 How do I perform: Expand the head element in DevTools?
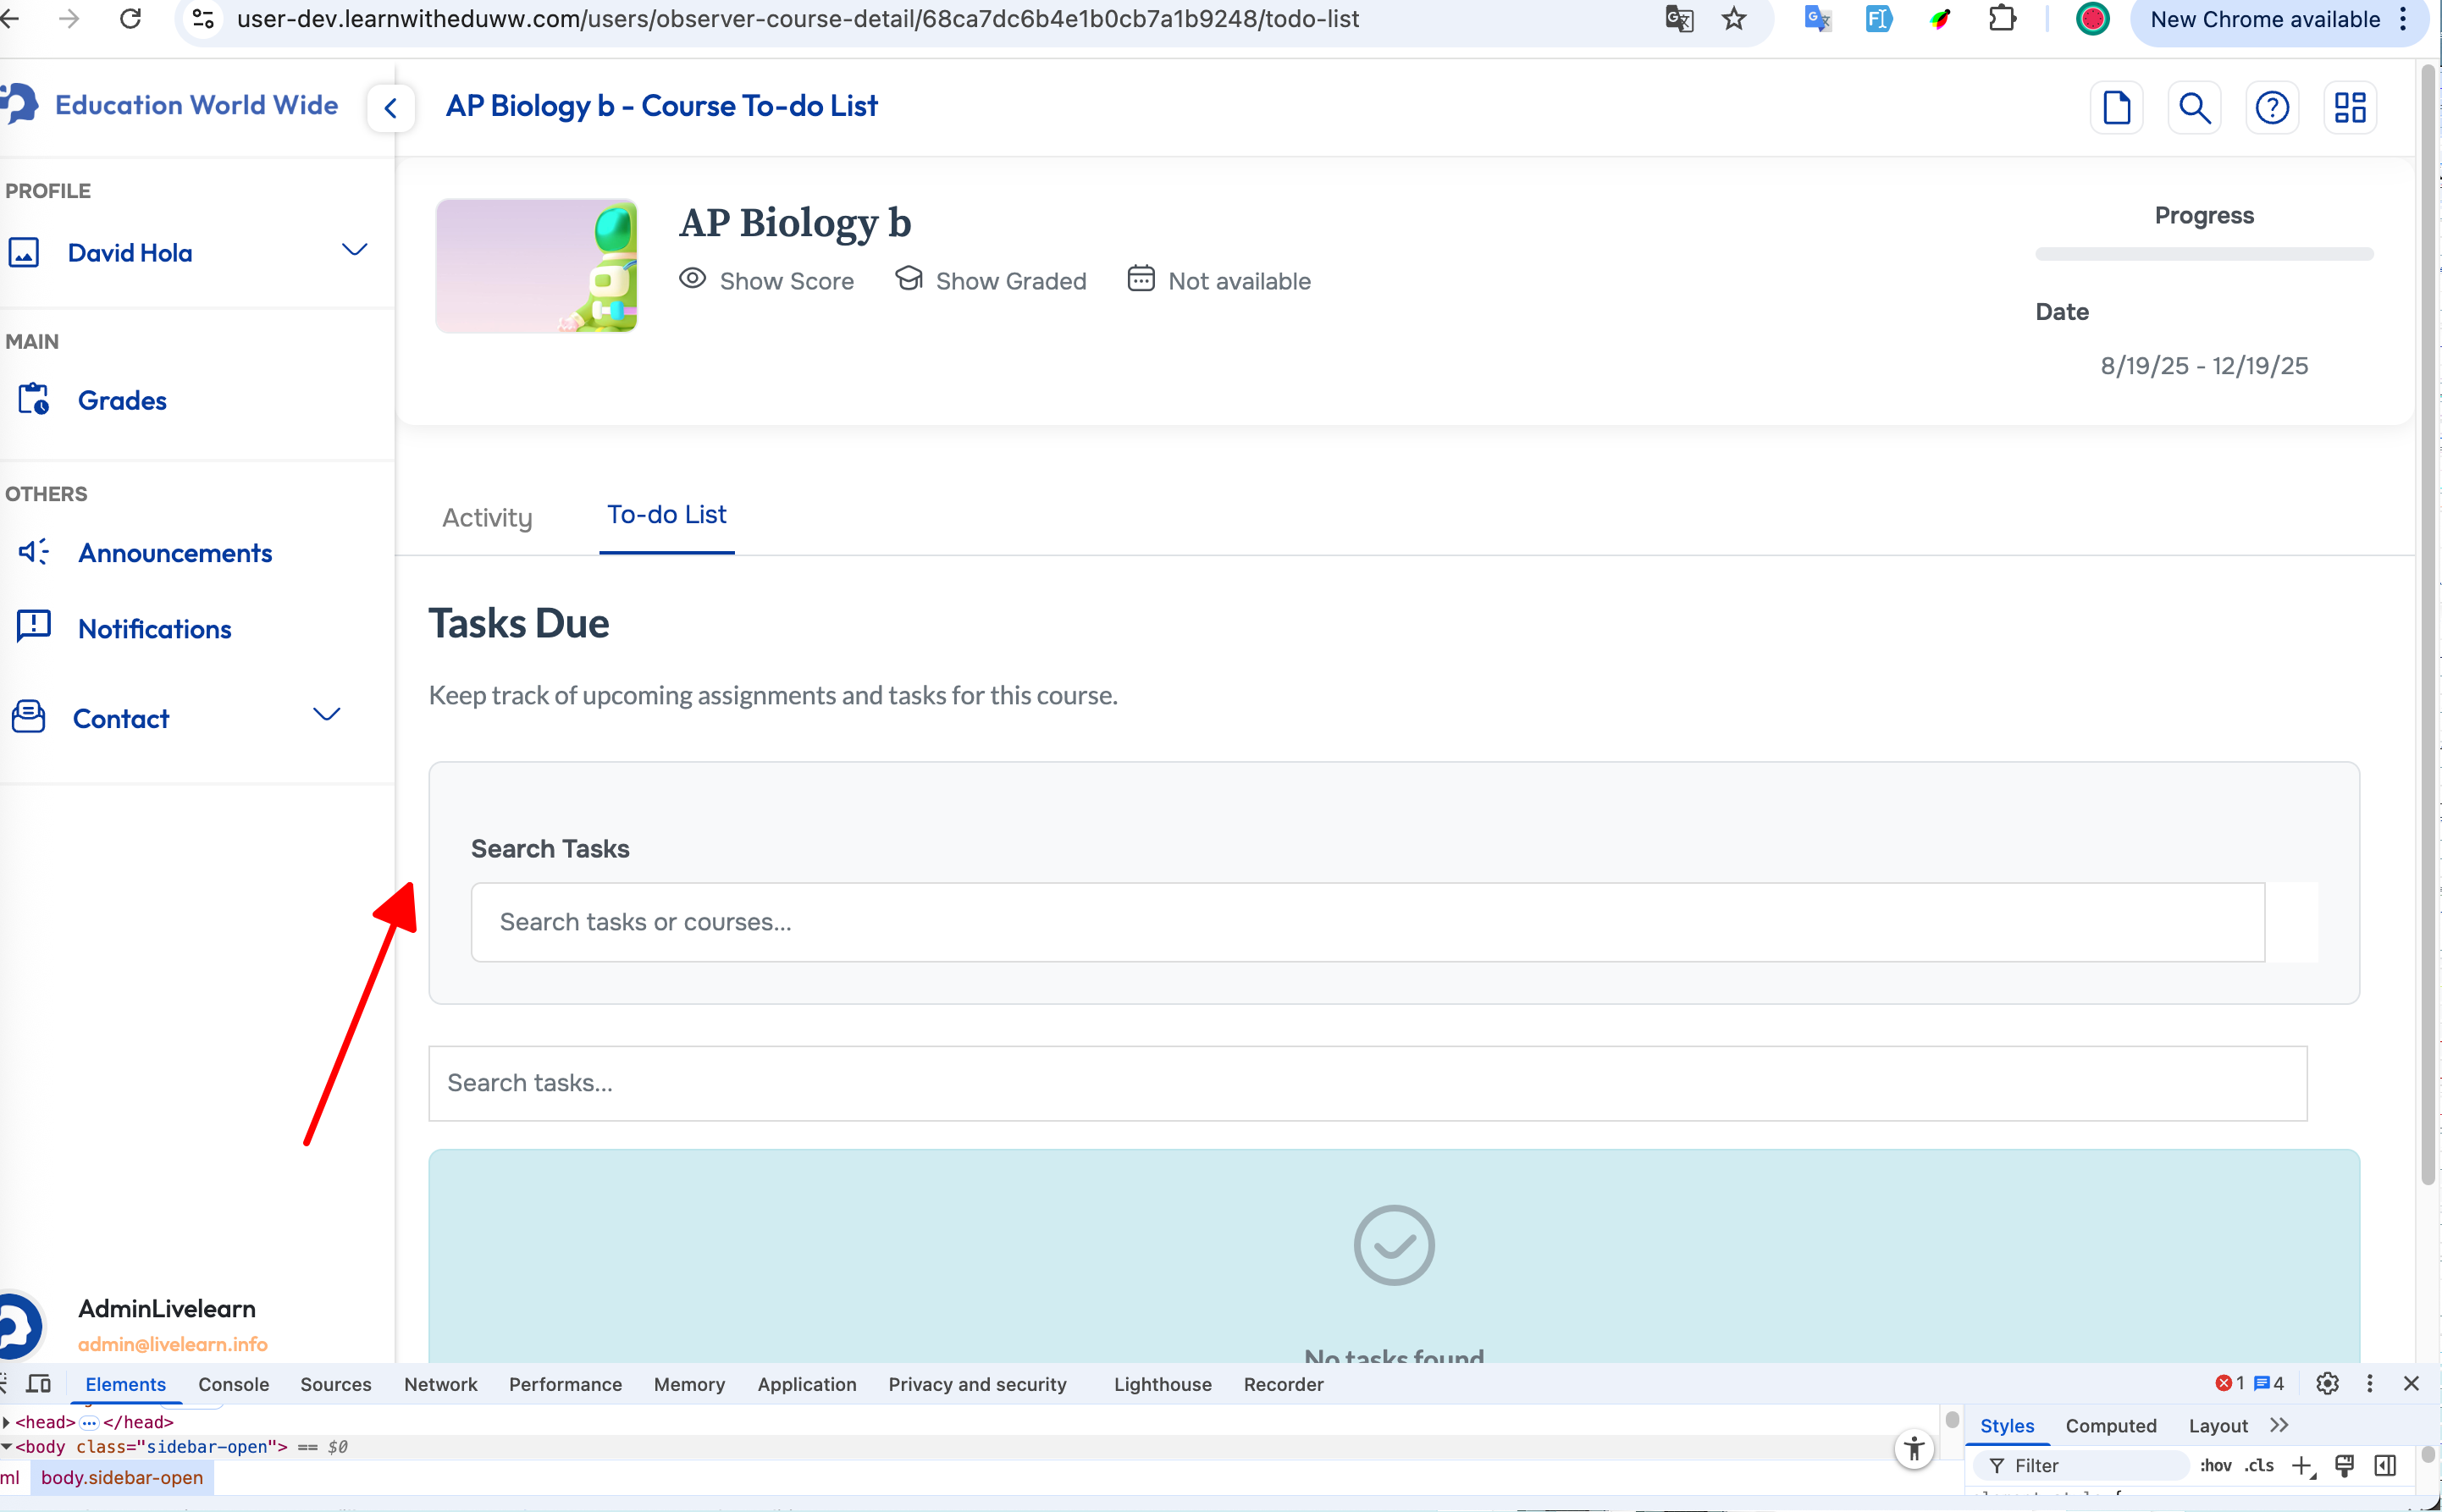pos(7,1422)
